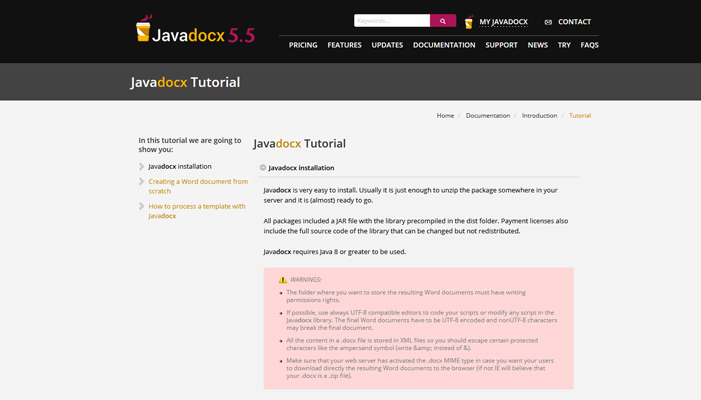The image size is (701, 400).
Task: Click the warning about UTF-8 compatible editors
Action: [422, 320]
